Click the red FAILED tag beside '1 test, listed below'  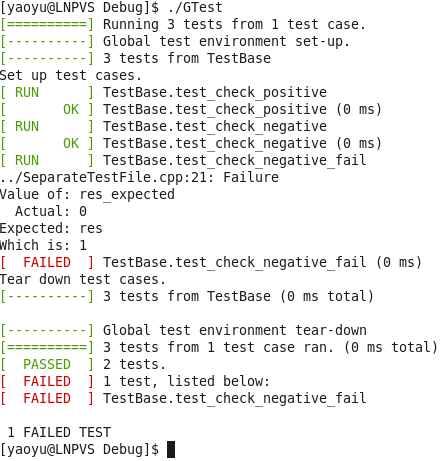47,381
